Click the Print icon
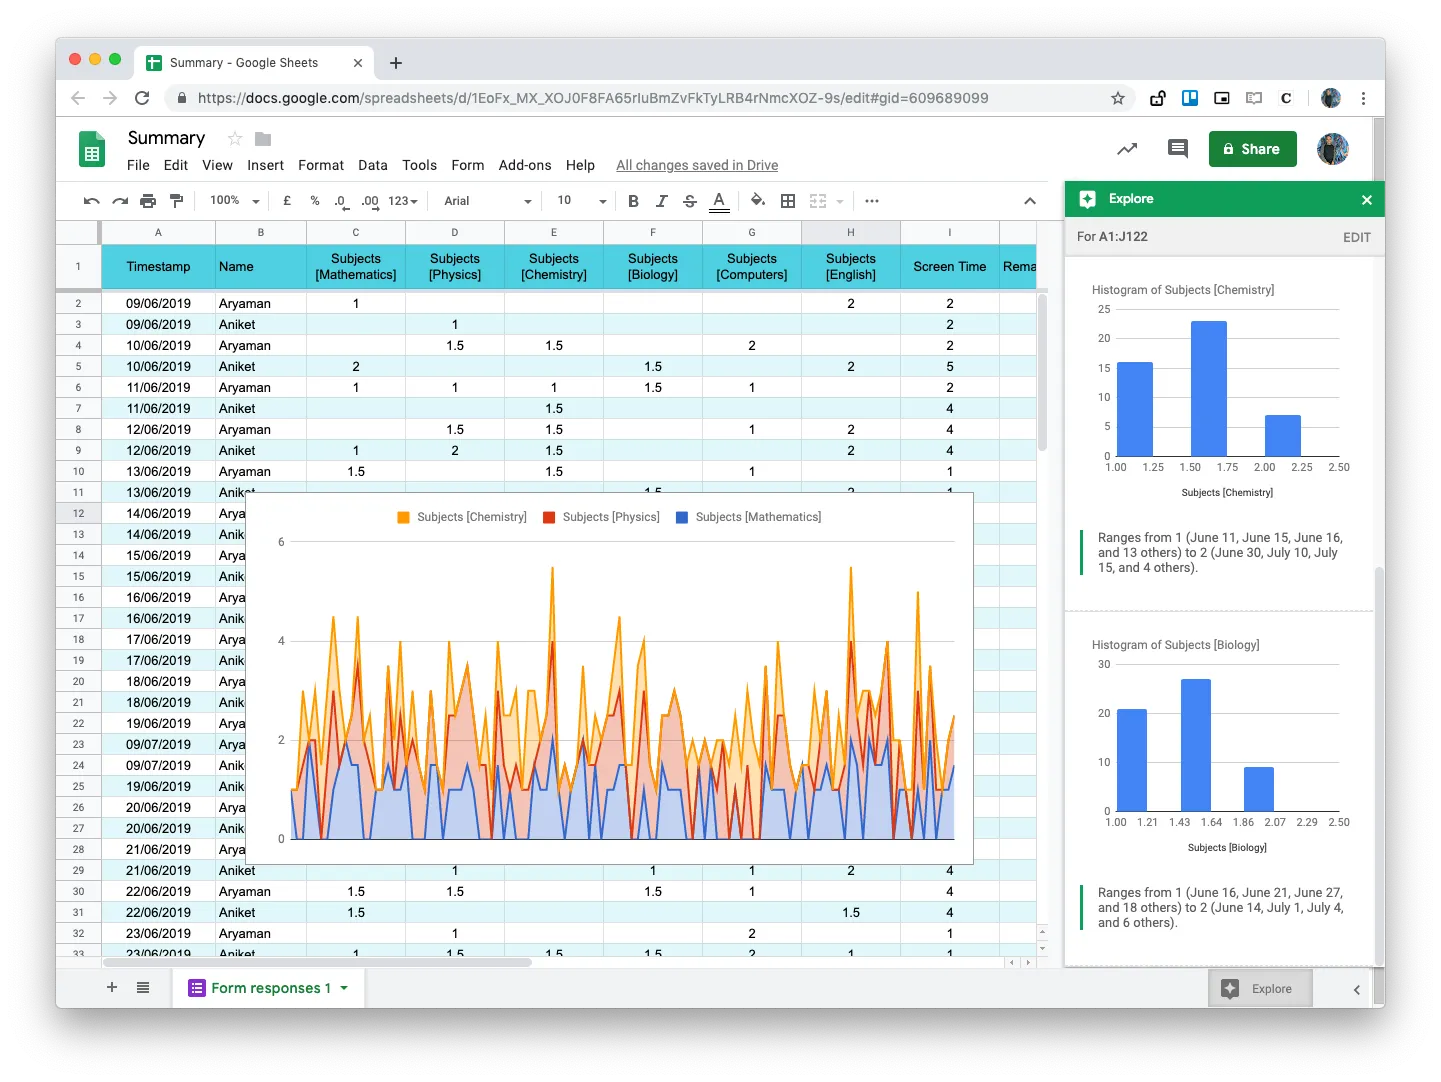This screenshot has width=1441, height=1082. 148,201
